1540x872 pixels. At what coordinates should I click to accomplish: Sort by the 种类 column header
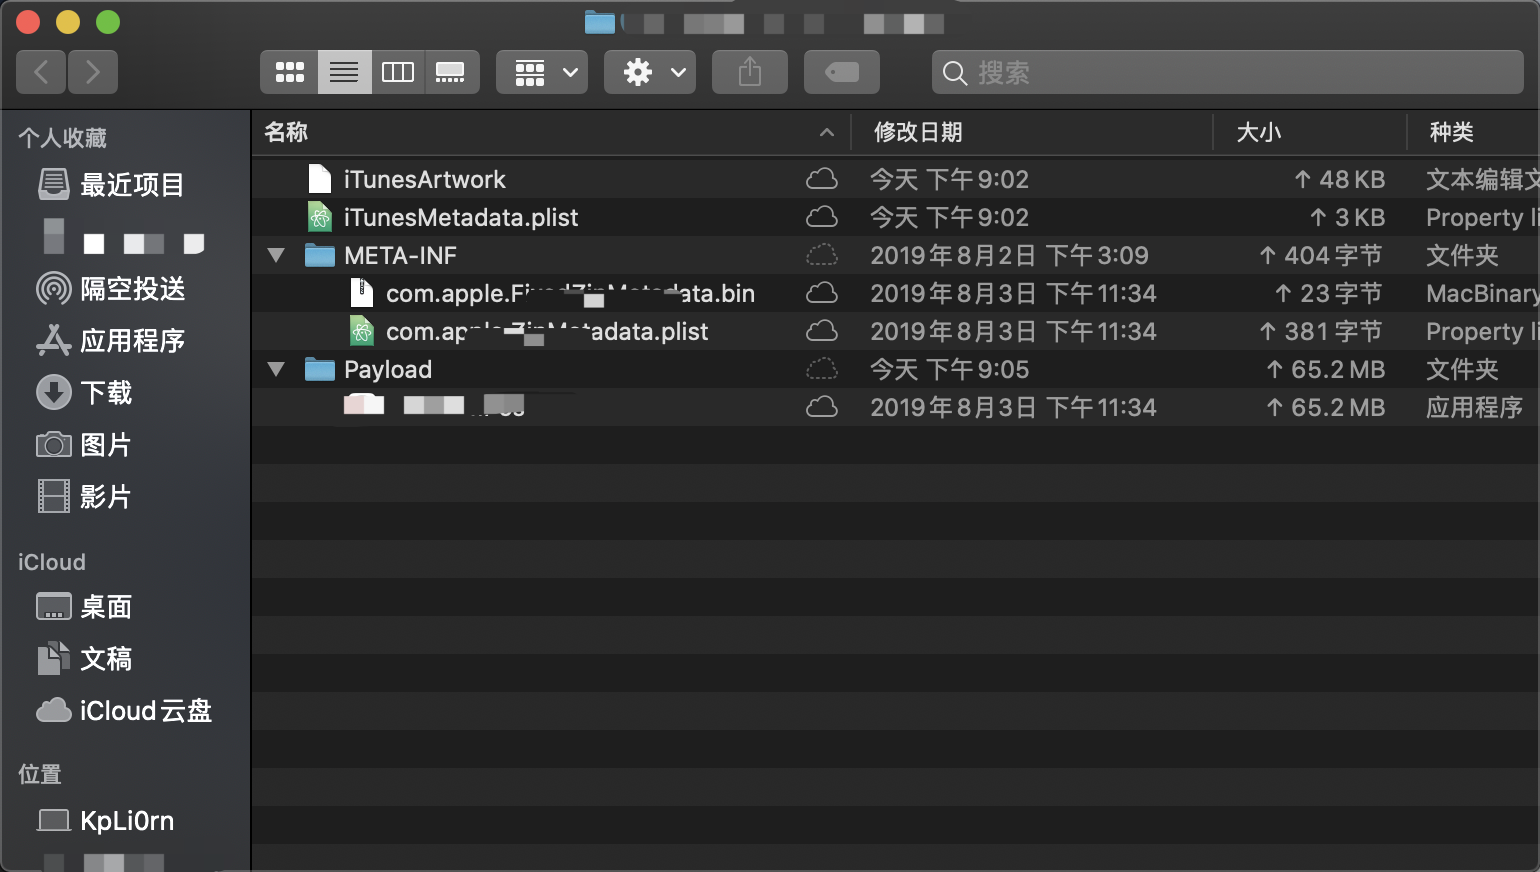pyautogui.click(x=1473, y=132)
